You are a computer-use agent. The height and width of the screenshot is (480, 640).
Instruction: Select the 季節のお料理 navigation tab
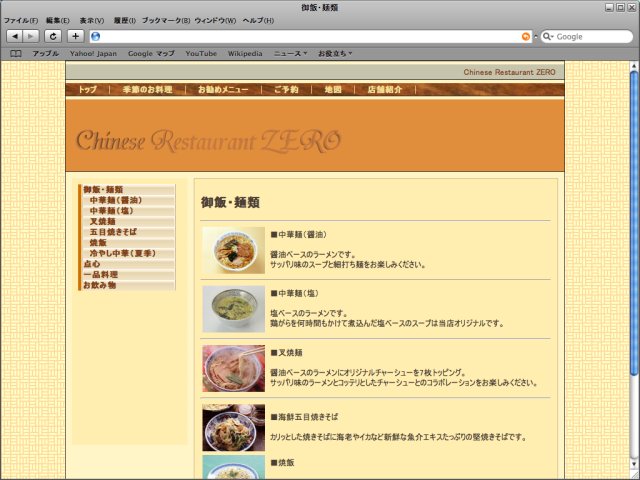coord(147,89)
